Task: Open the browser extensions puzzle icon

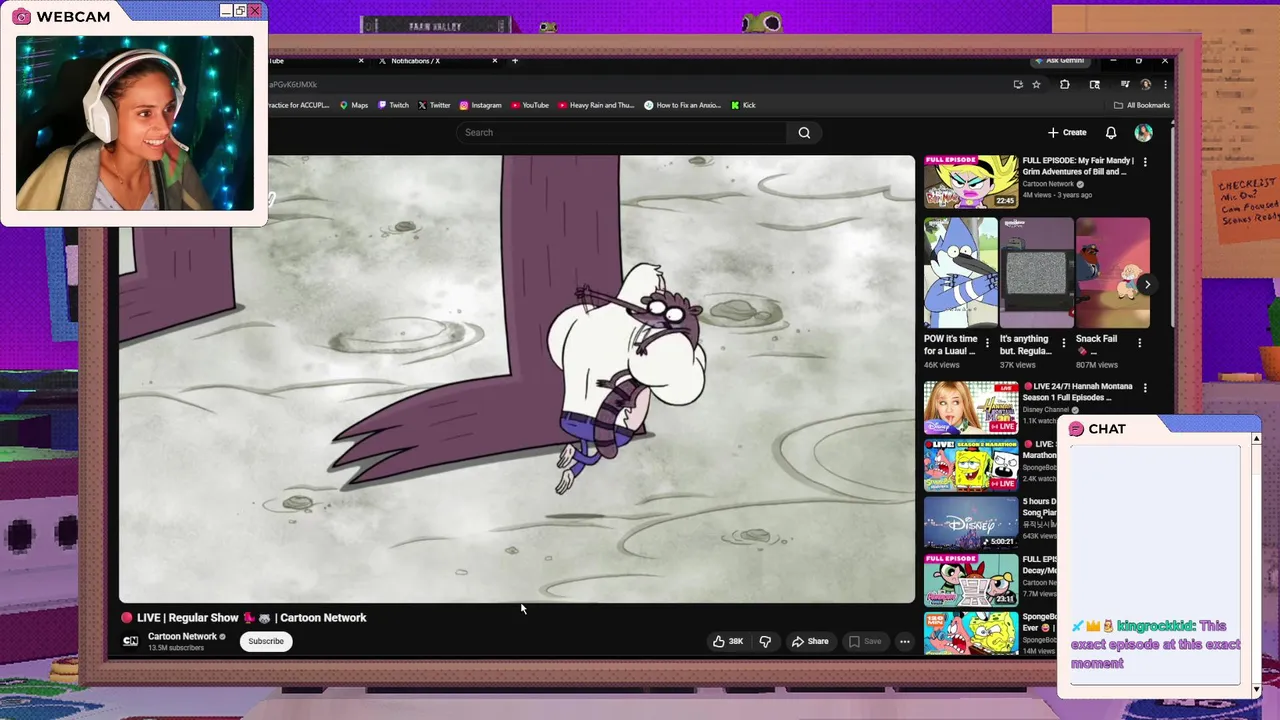Action: pyautogui.click(x=1064, y=84)
